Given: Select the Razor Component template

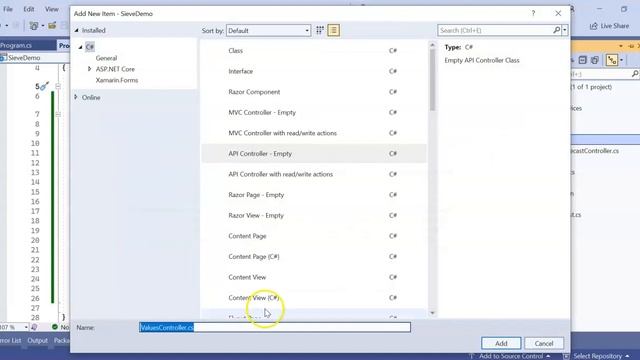Looking at the screenshot, I should (314, 92).
